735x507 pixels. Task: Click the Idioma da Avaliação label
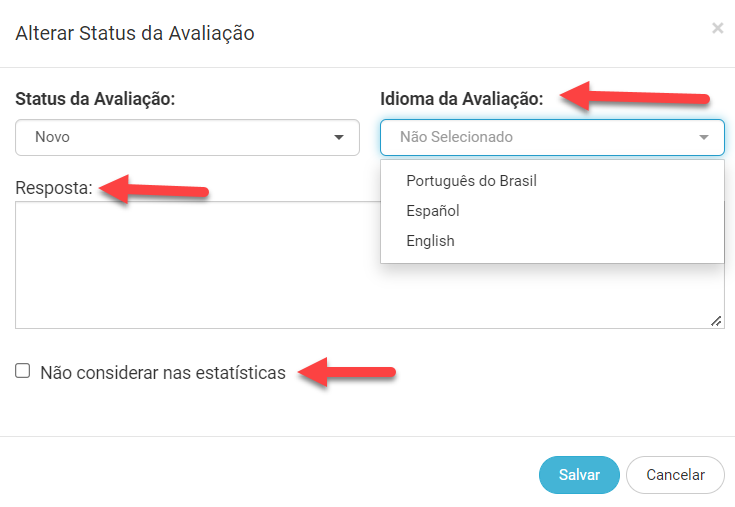point(462,99)
